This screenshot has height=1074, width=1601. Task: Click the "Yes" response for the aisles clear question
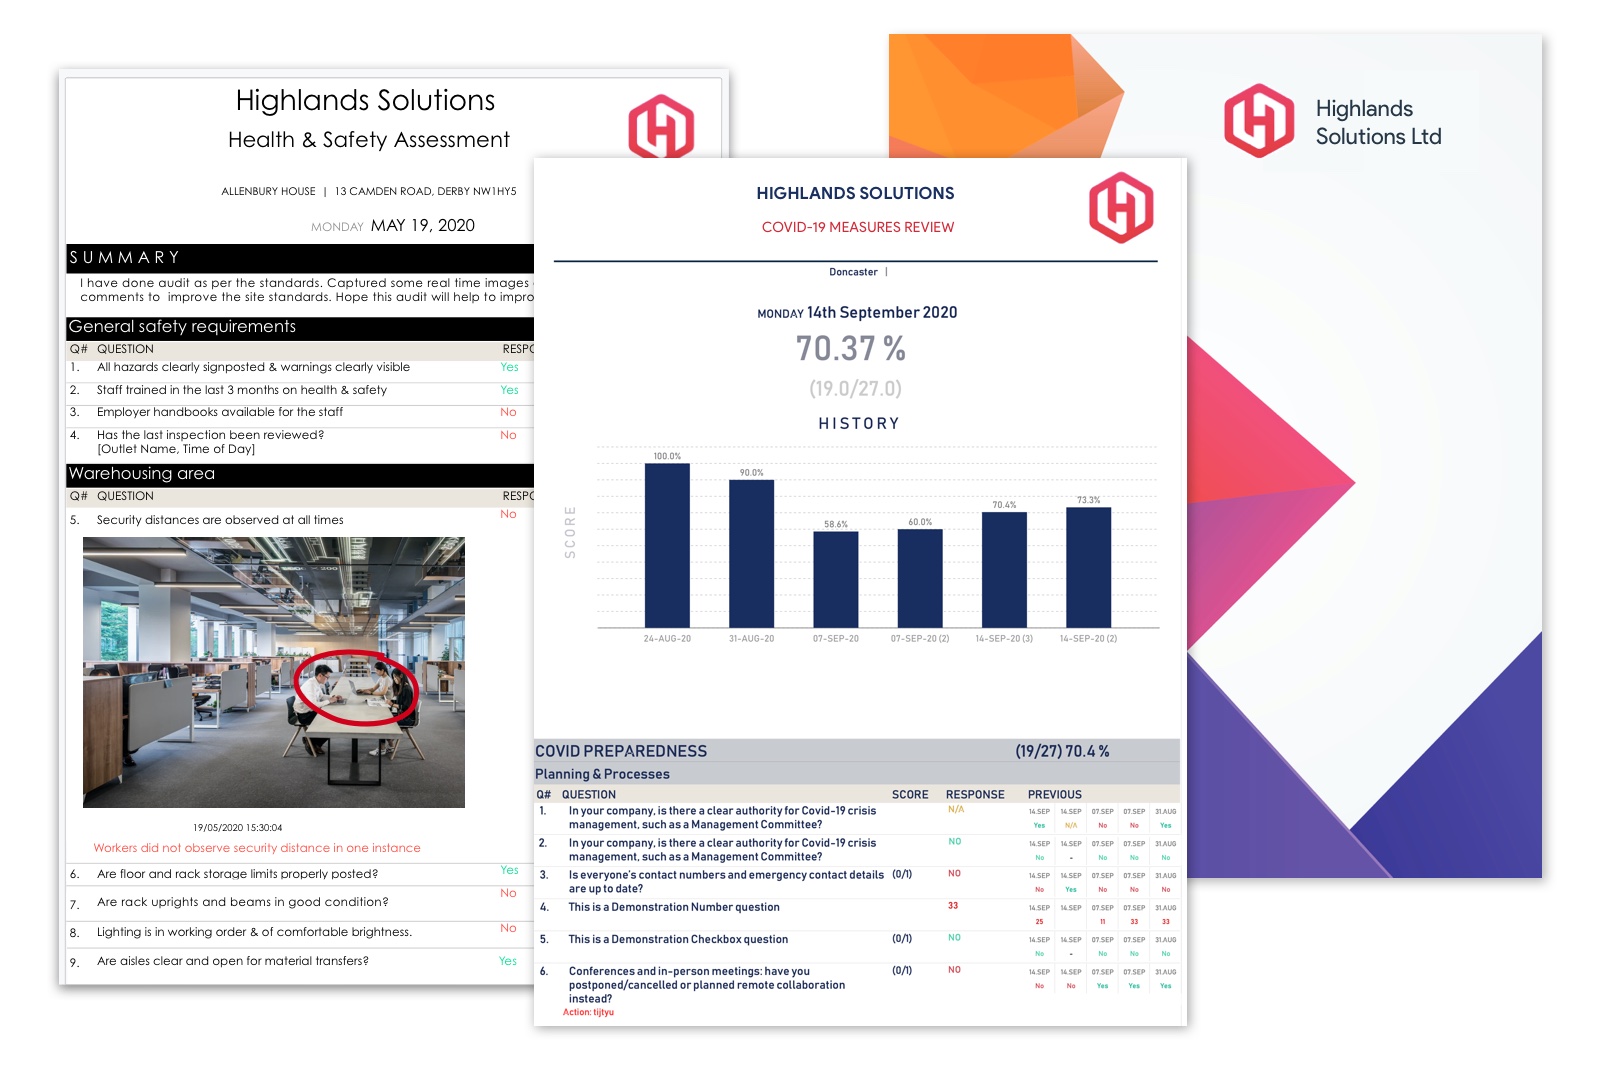click(508, 961)
